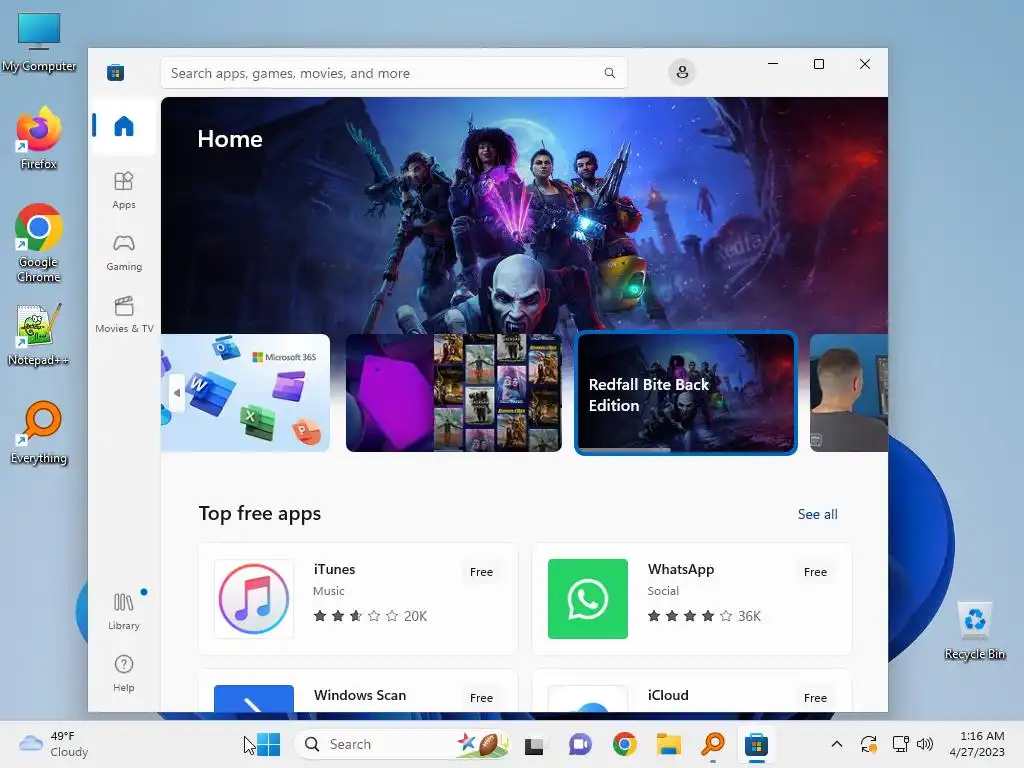1024x768 pixels.
Task: Select the Google Chrome desktop shortcut
Action: tap(39, 243)
